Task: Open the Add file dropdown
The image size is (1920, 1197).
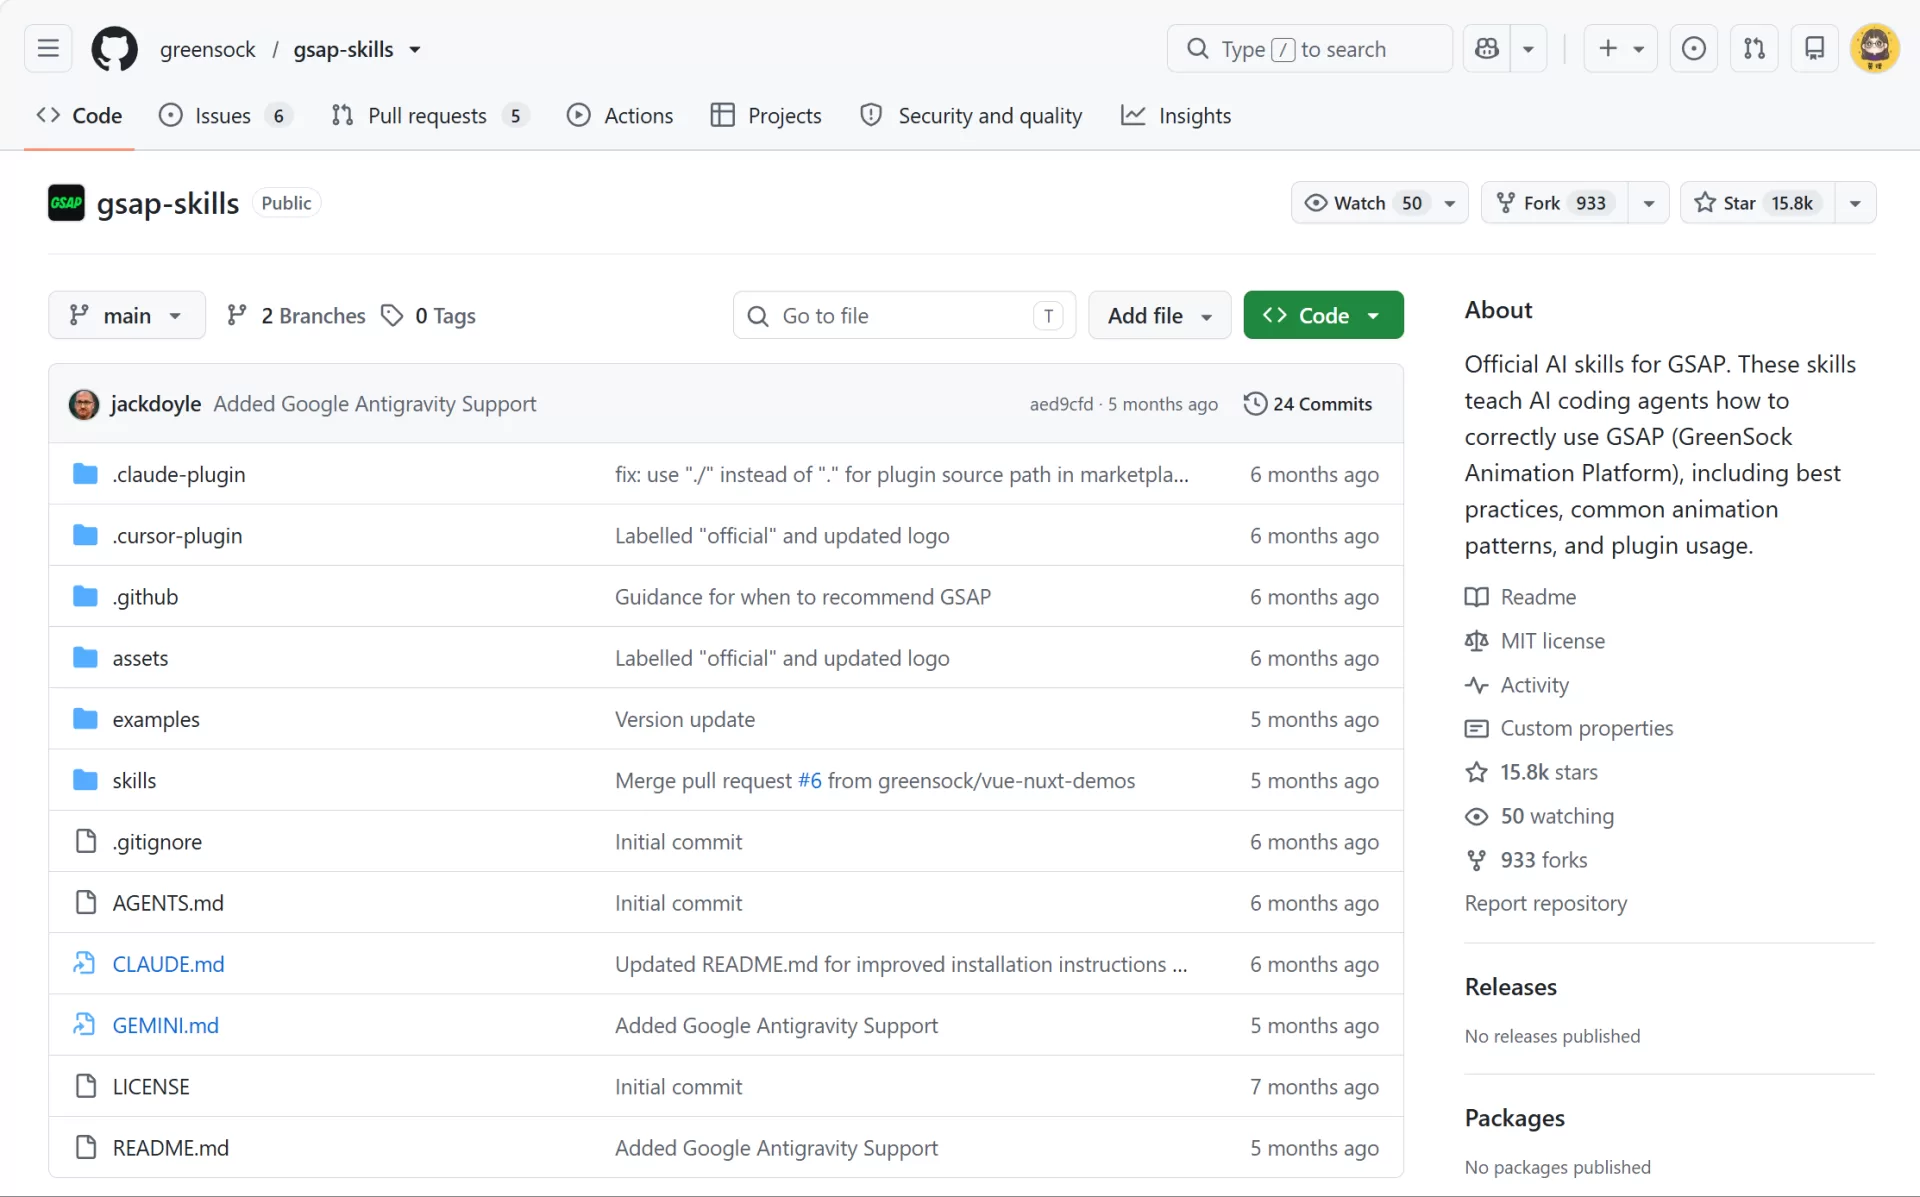Action: pyautogui.click(x=1159, y=316)
